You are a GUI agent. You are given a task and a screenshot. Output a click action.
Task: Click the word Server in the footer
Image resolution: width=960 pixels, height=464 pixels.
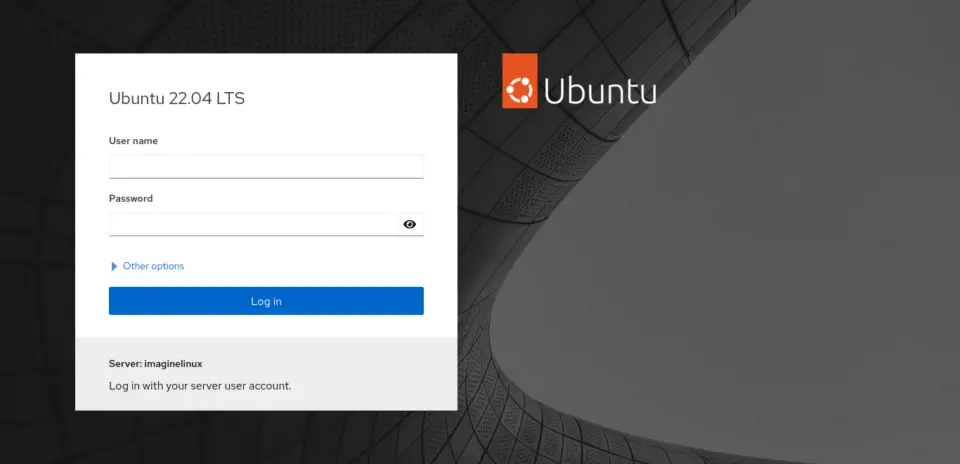[x=125, y=364]
